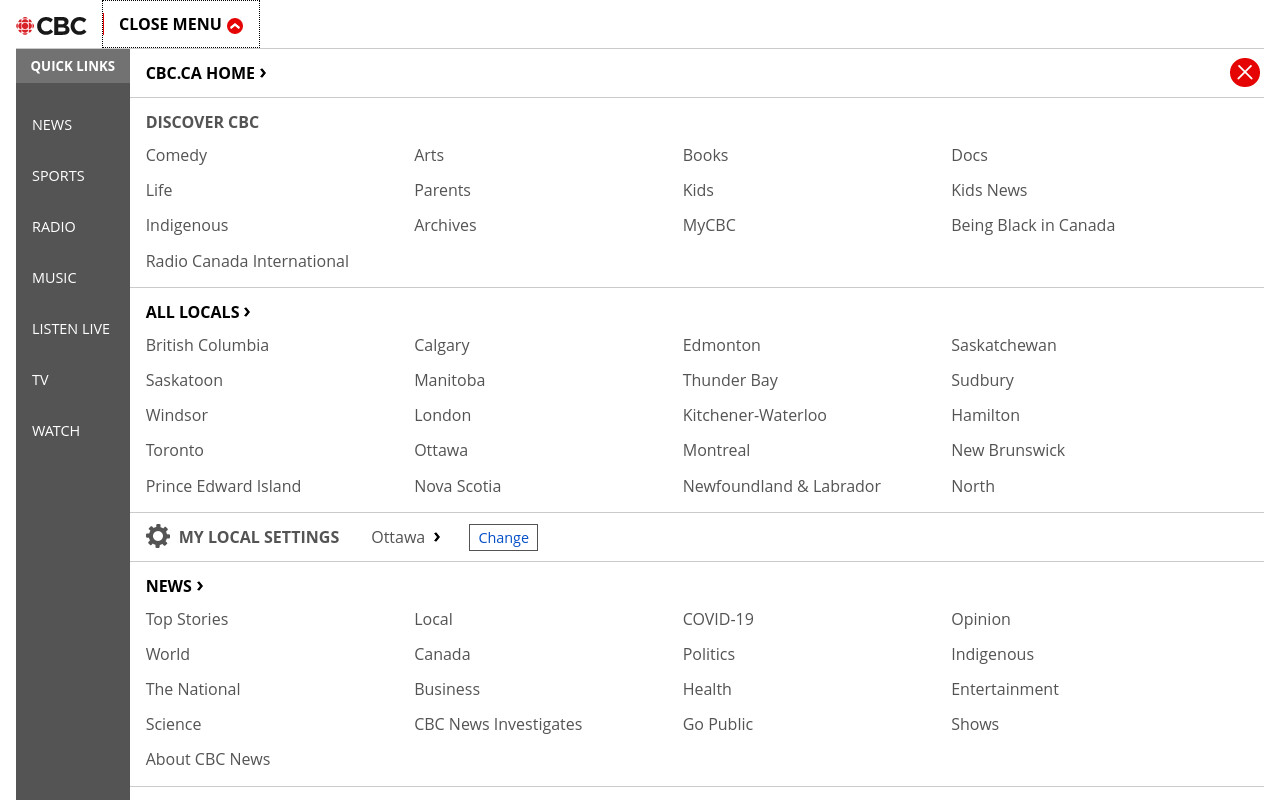Choose Hamilton local

pos(985,415)
